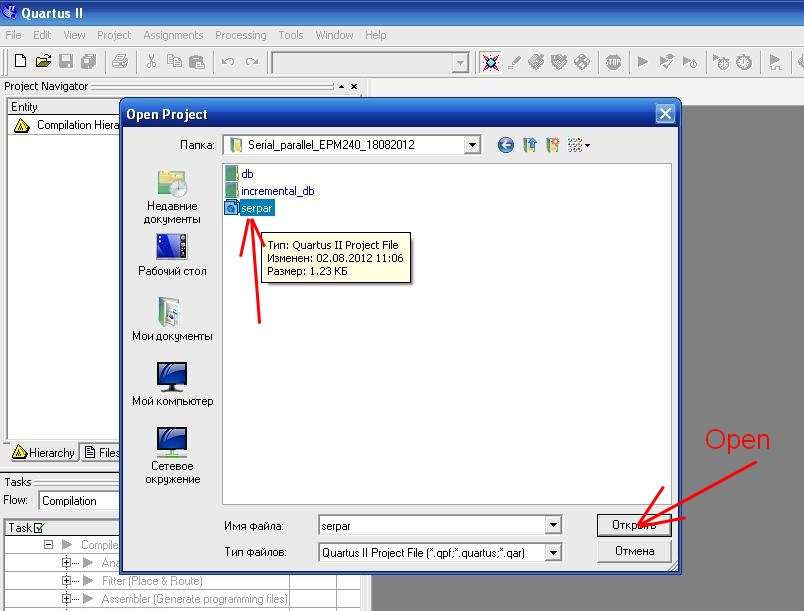Expand the Assembler task node
The width and height of the screenshot is (804, 611).
(x=66, y=599)
